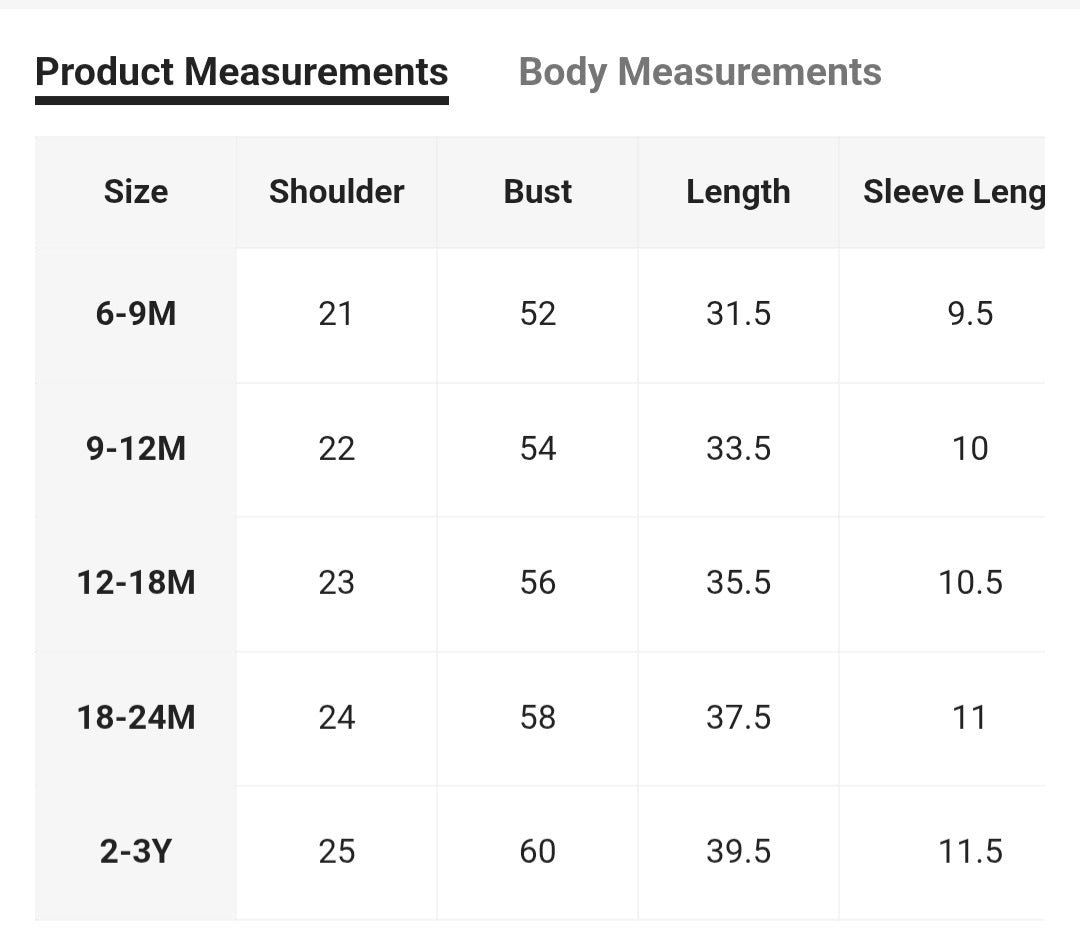Click the Bust column header
The image size is (1080, 934).
(x=538, y=192)
